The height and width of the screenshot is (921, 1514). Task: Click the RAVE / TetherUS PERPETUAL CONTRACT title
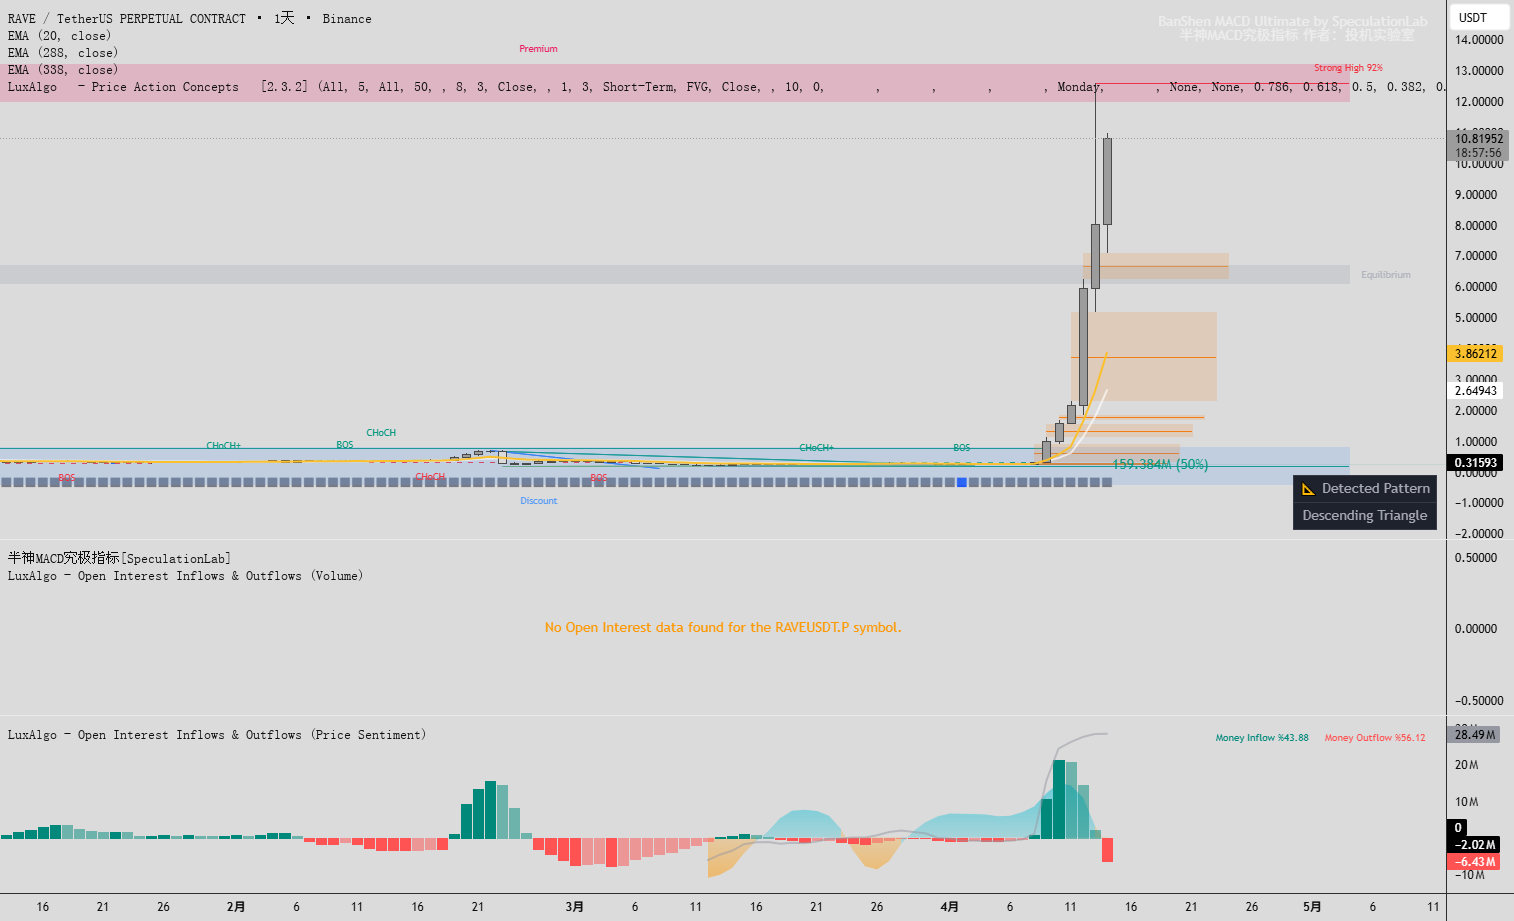(127, 19)
